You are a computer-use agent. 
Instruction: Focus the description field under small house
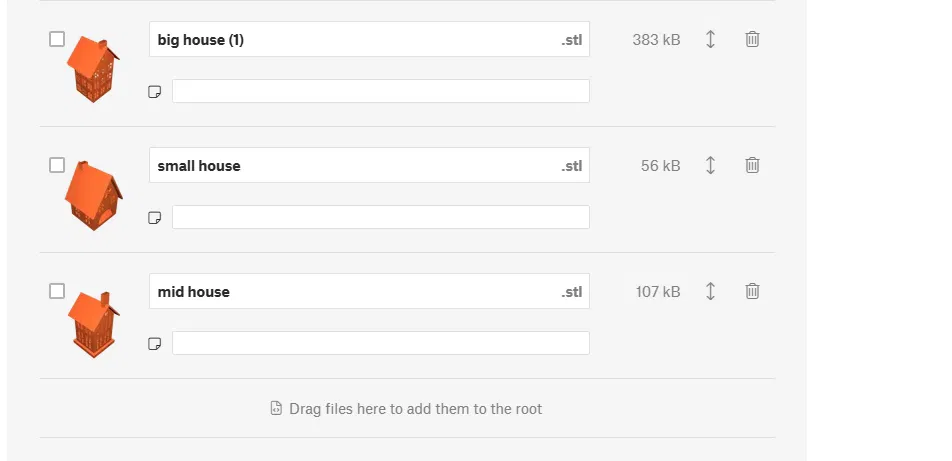point(380,217)
